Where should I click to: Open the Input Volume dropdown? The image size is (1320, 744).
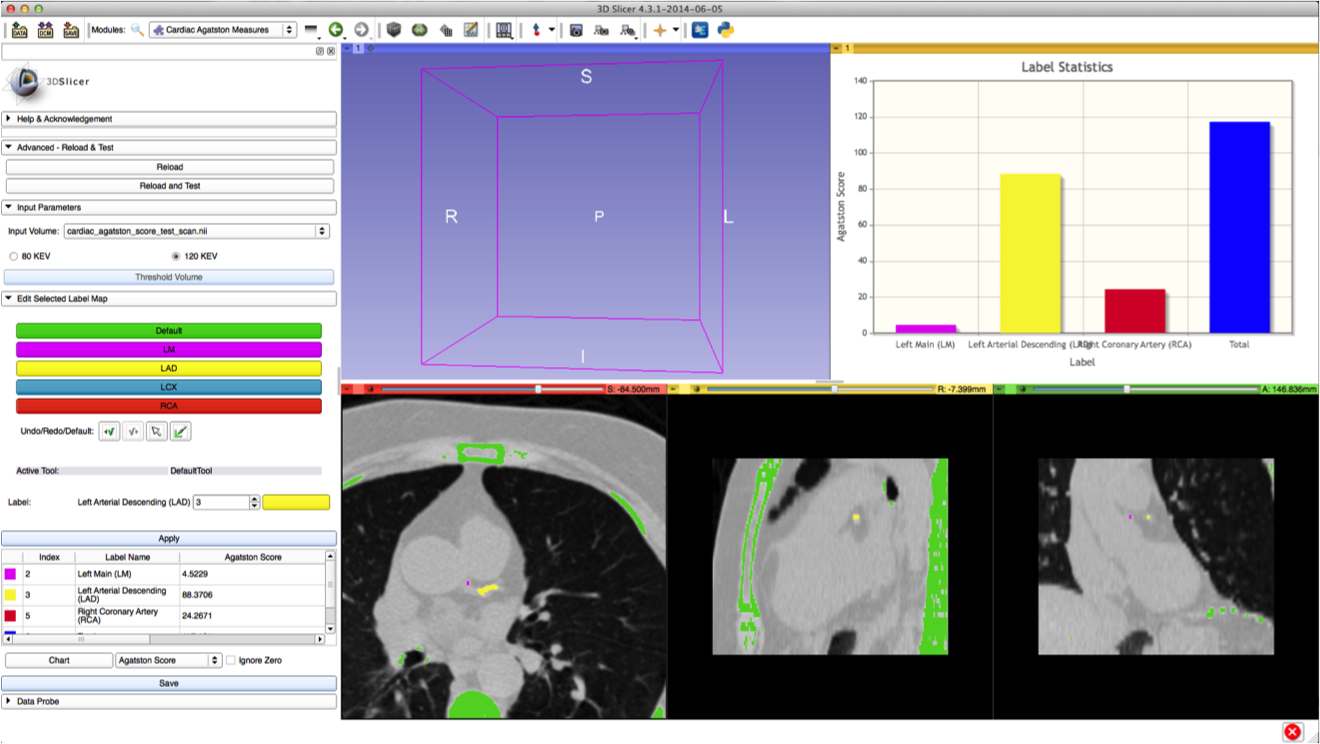coord(196,231)
